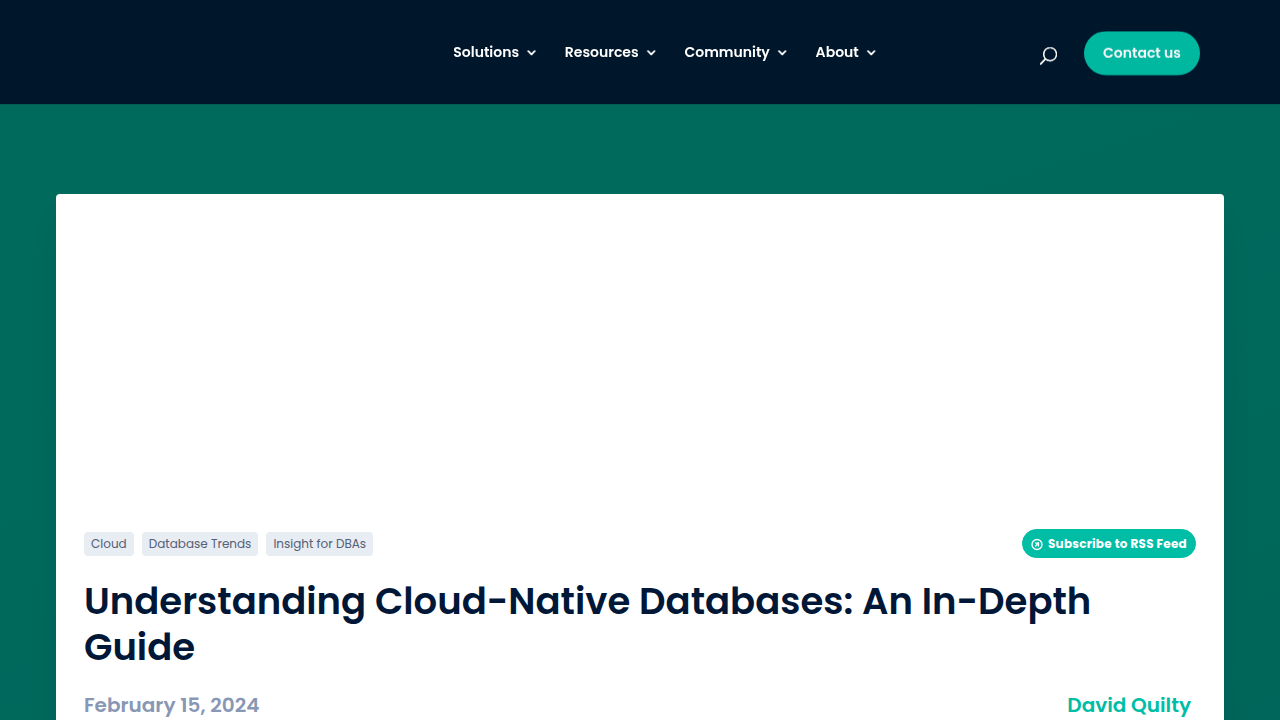Select the Insight for DBAs tag
The height and width of the screenshot is (720, 1280).
(320, 544)
